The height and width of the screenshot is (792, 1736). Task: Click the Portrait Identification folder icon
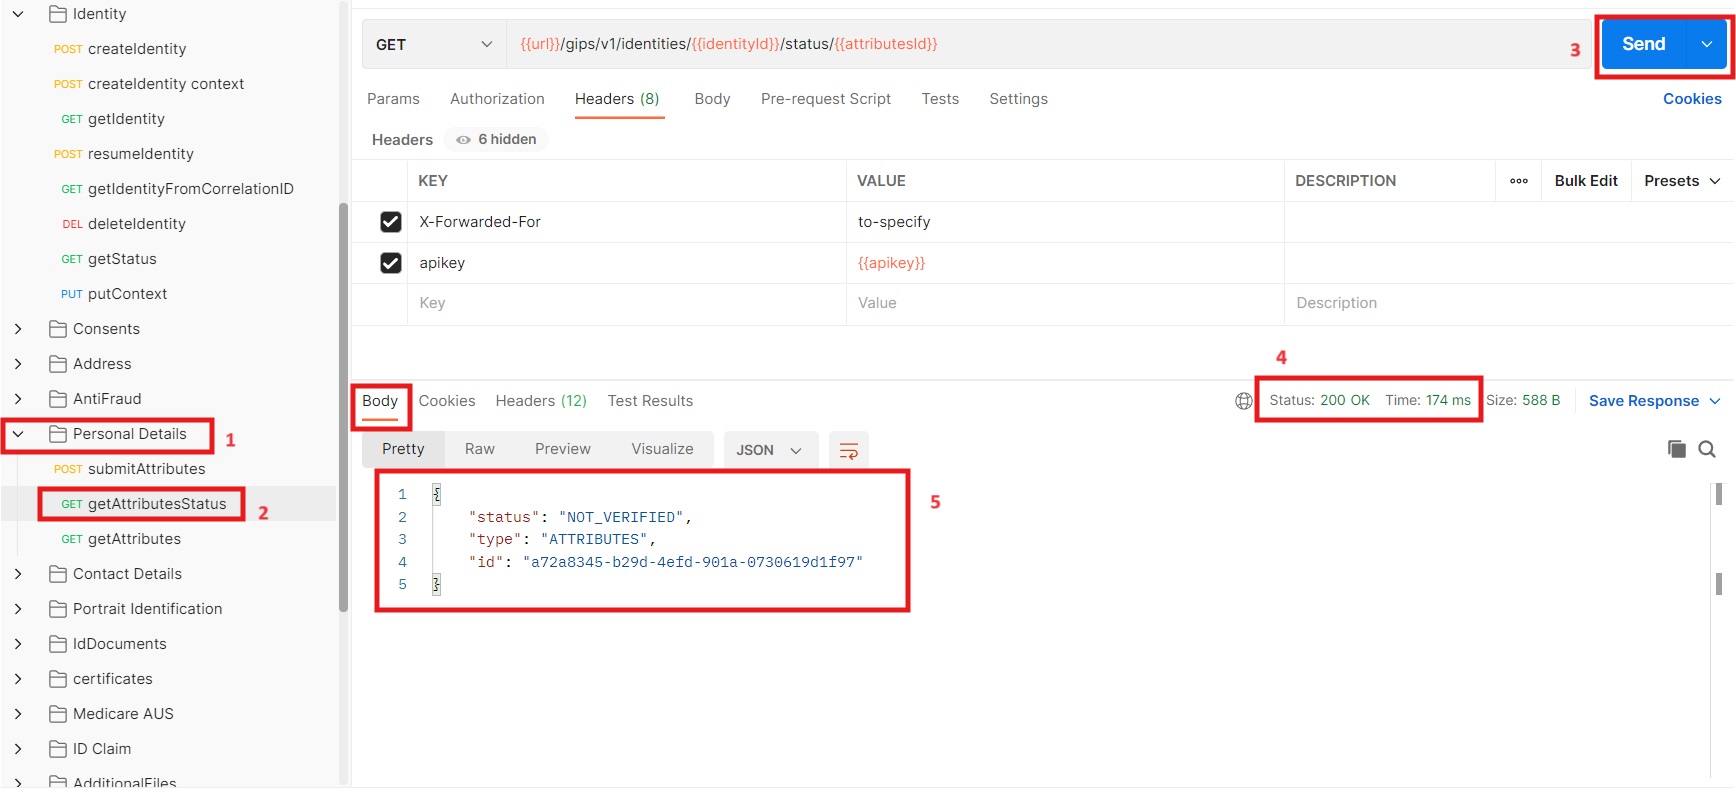(58, 609)
